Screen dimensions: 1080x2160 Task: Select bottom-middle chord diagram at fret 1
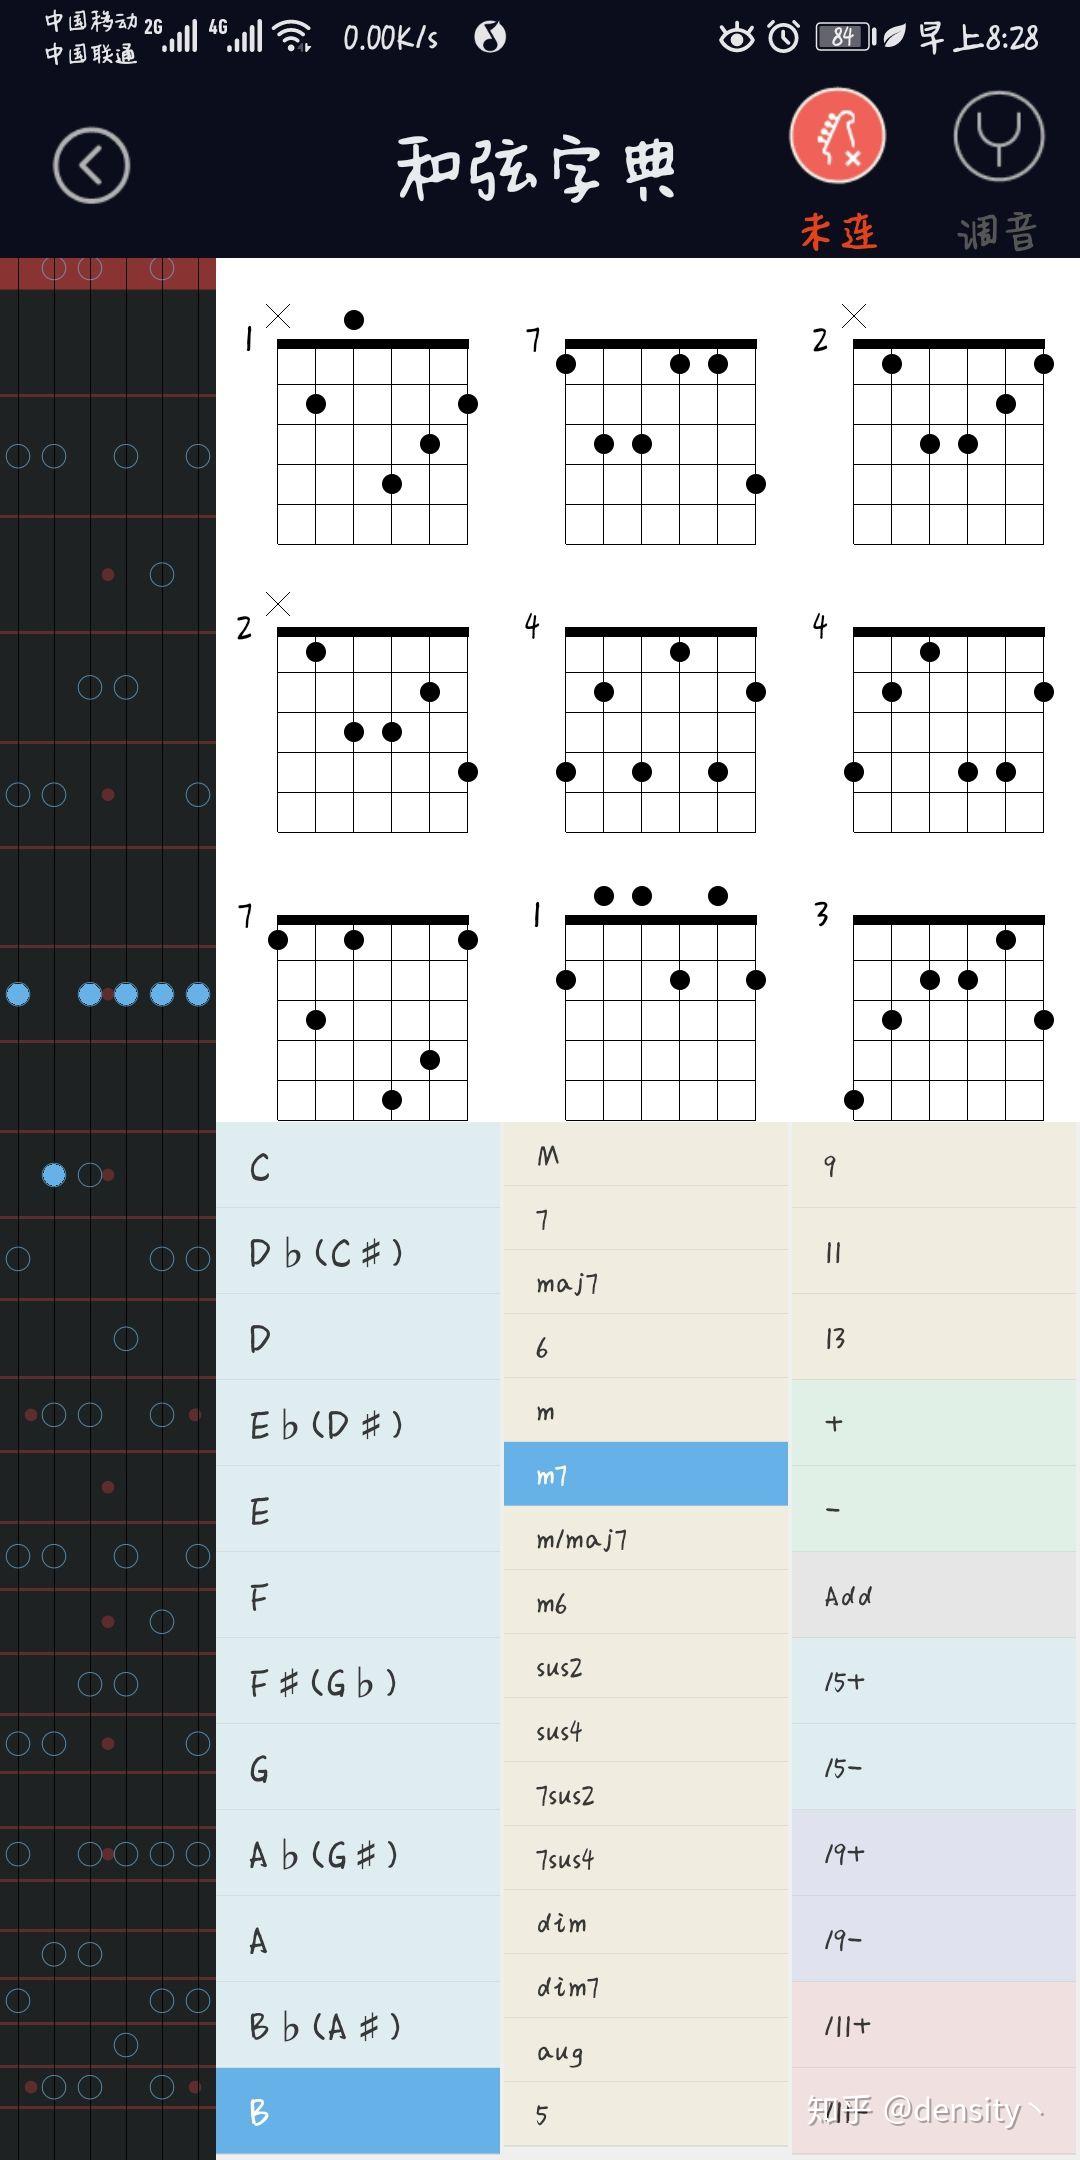(x=648, y=1003)
